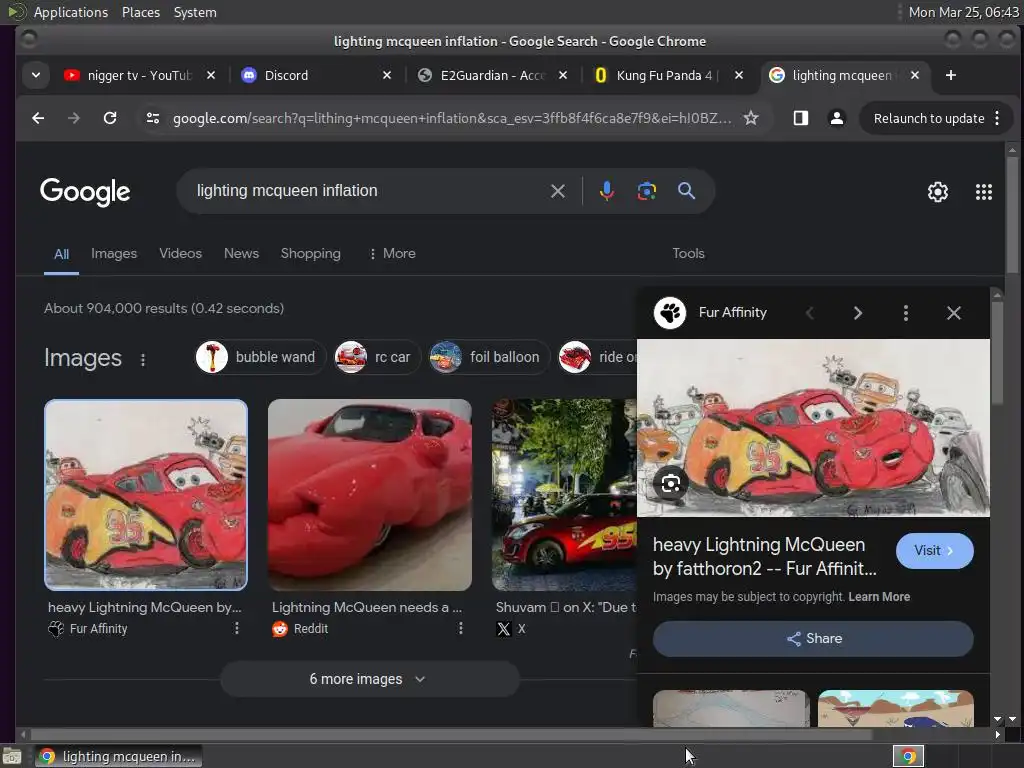
Task: Open the Reddit red car thumbnail
Action: pyautogui.click(x=370, y=495)
